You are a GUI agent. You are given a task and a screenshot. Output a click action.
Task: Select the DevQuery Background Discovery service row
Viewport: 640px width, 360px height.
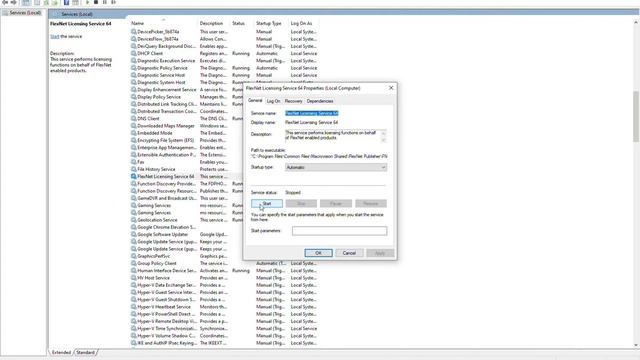click(224, 46)
